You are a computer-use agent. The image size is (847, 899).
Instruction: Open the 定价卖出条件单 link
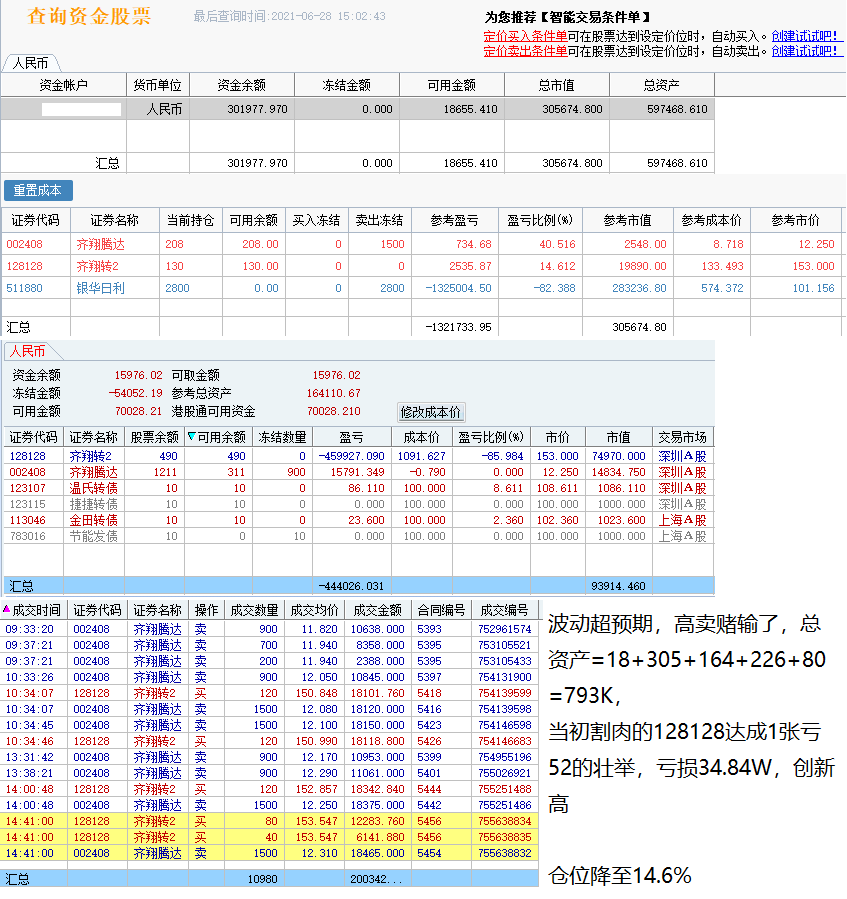525,51
